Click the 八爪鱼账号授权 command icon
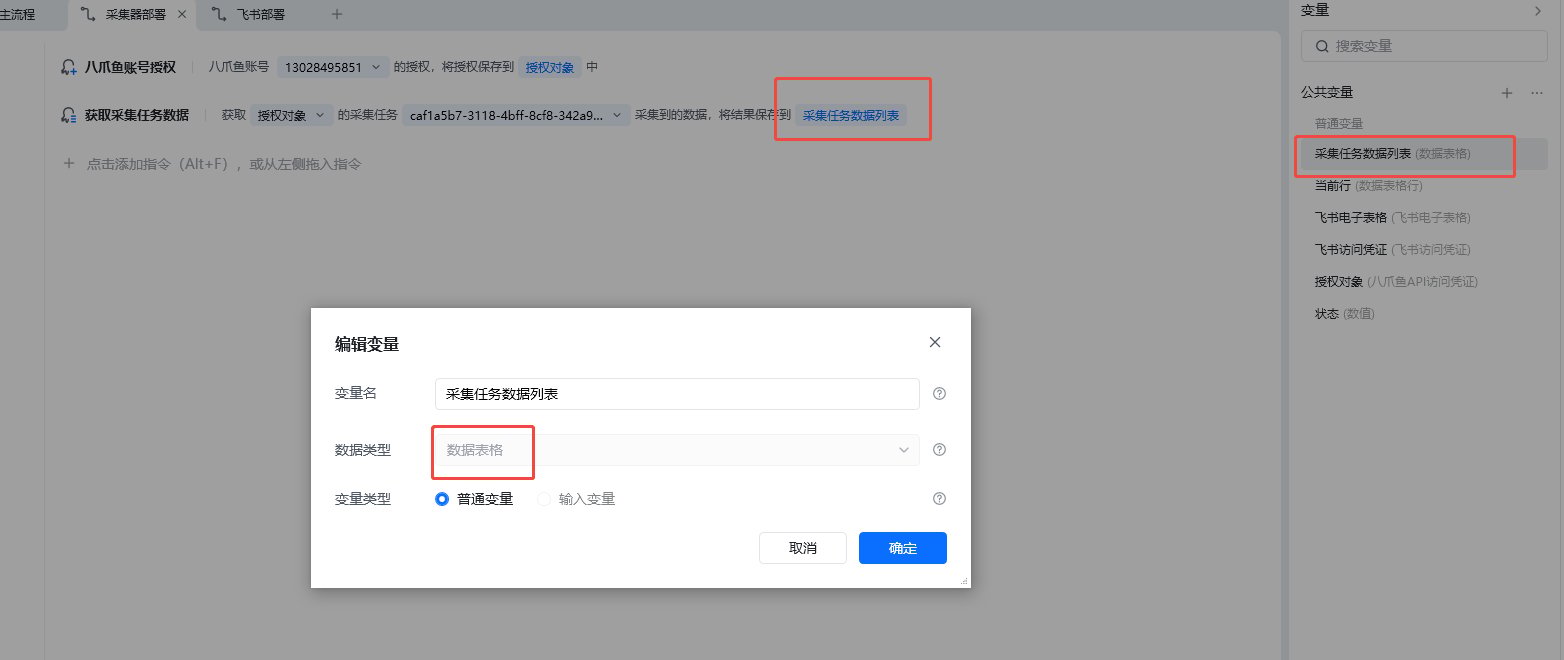 [x=69, y=67]
